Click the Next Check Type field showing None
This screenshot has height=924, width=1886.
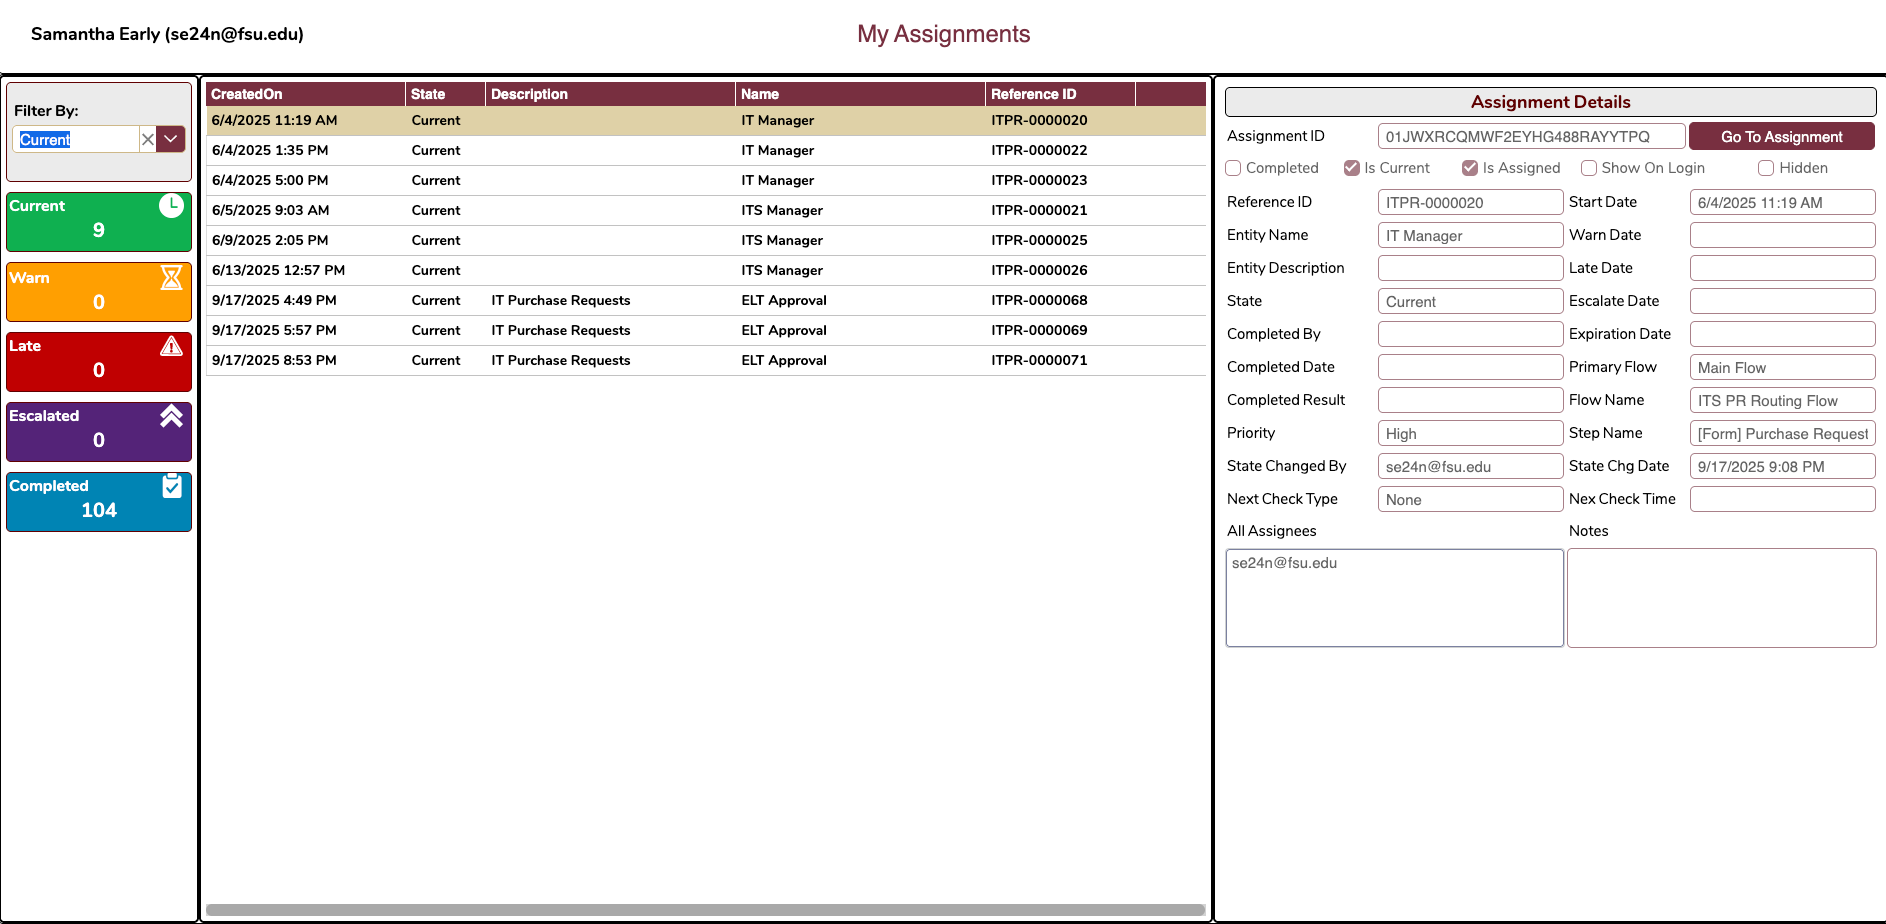point(1470,499)
